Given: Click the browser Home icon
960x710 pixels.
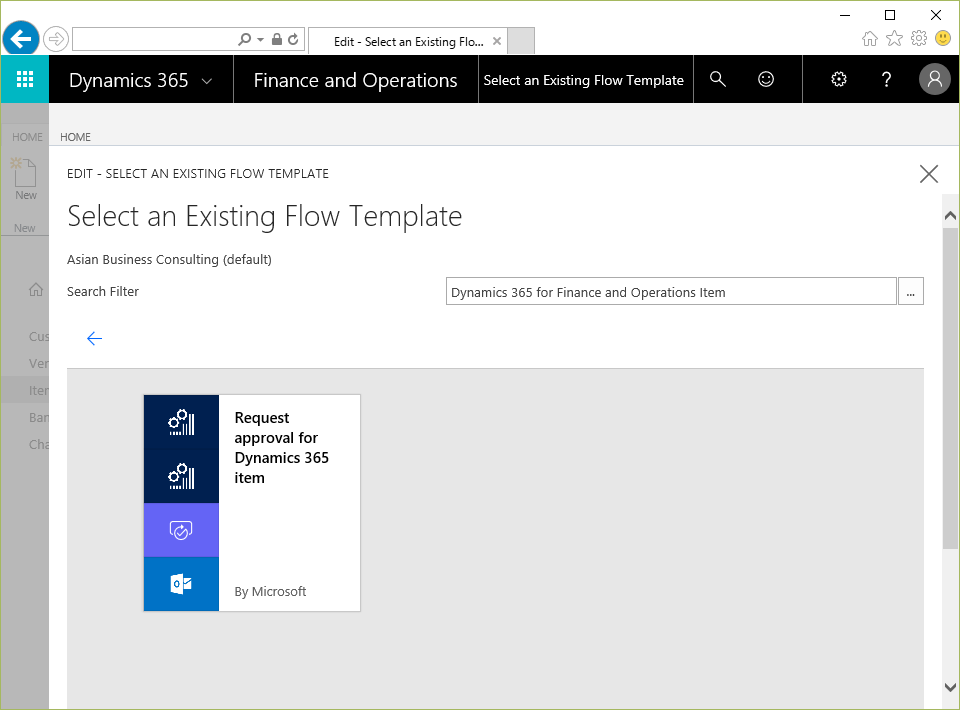Looking at the screenshot, I should click(x=869, y=39).
